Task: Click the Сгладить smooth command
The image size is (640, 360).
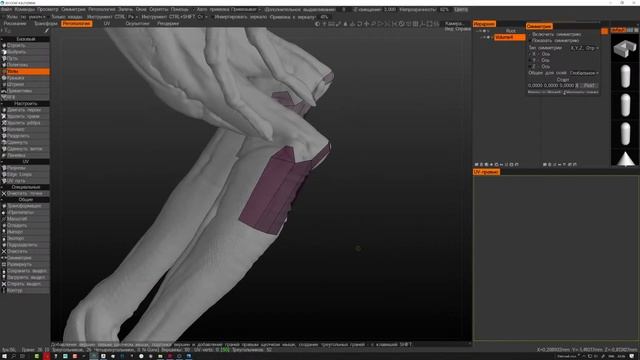Action: pyautogui.click(x=25, y=225)
